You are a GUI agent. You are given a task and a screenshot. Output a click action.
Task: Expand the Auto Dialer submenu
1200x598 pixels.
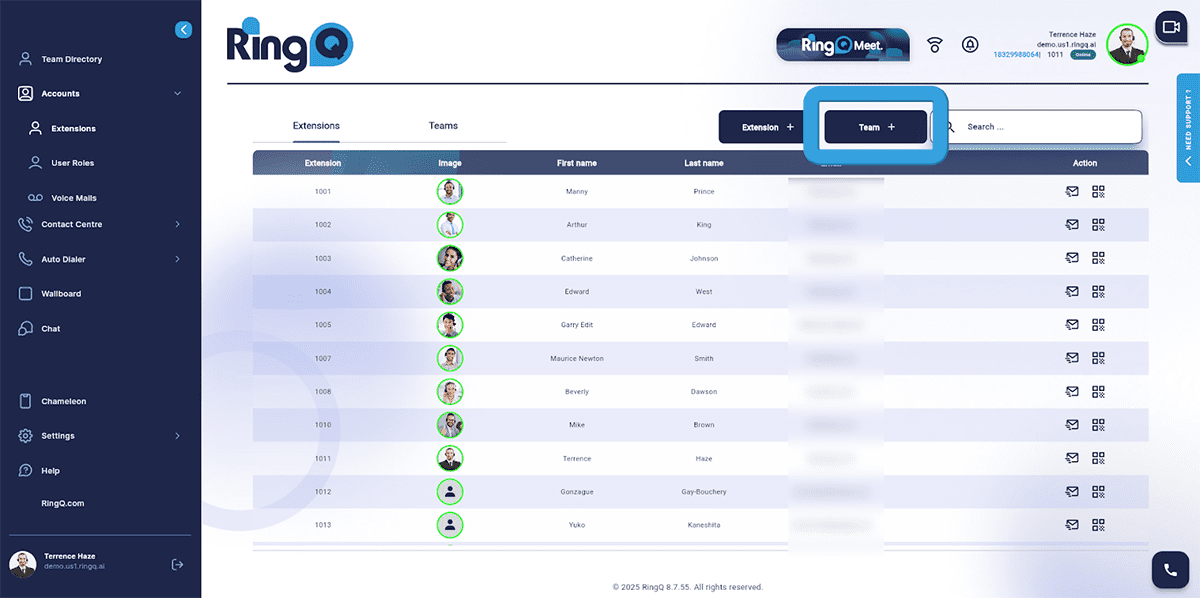point(177,260)
